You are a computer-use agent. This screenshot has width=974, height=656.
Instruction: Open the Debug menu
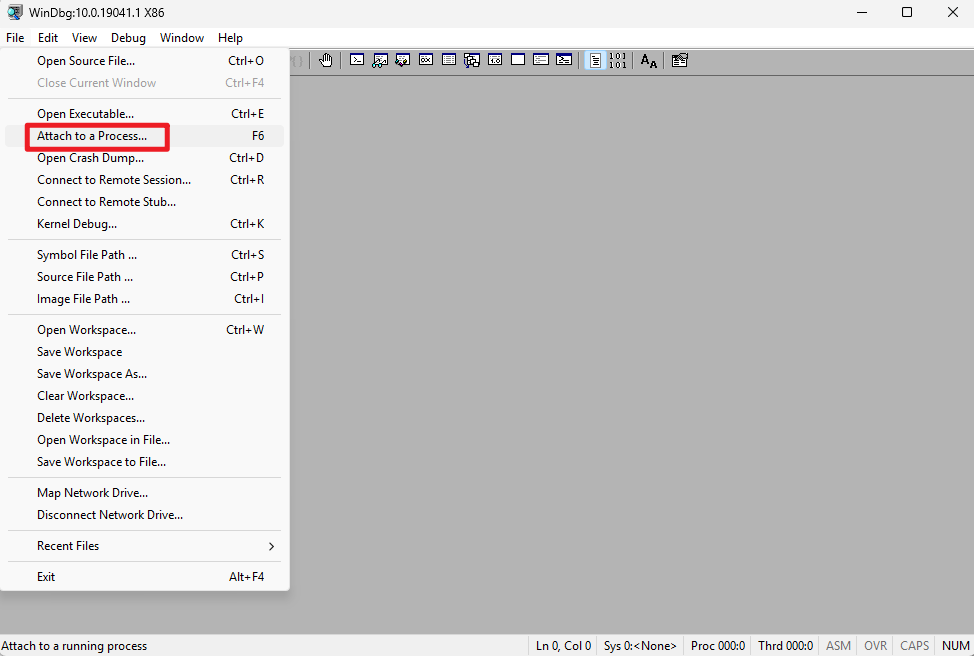pyautogui.click(x=128, y=38)
